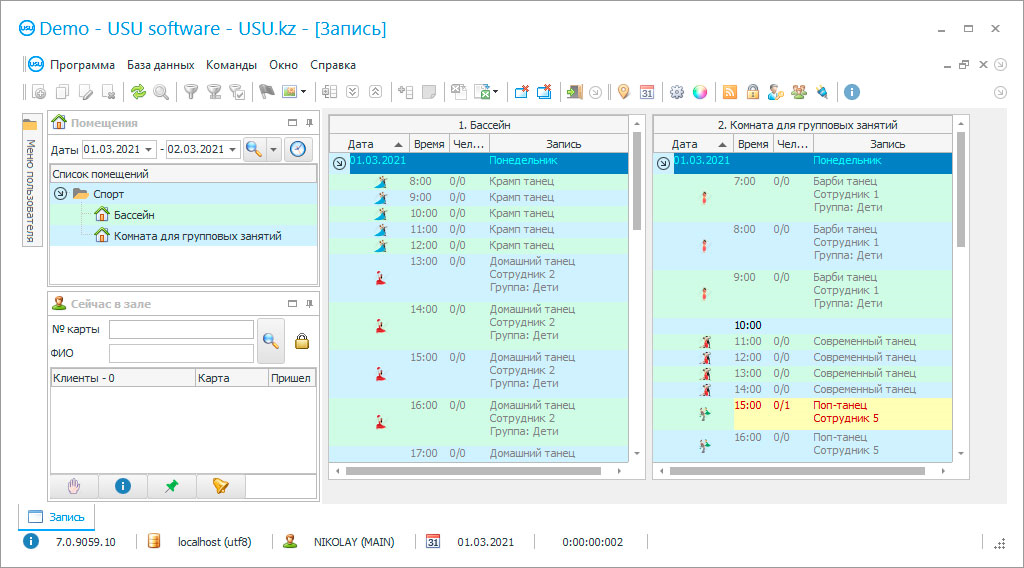Screen dimensions: 1024x568
Task: Select Бассейн in the room list
Action: point(134,215)
